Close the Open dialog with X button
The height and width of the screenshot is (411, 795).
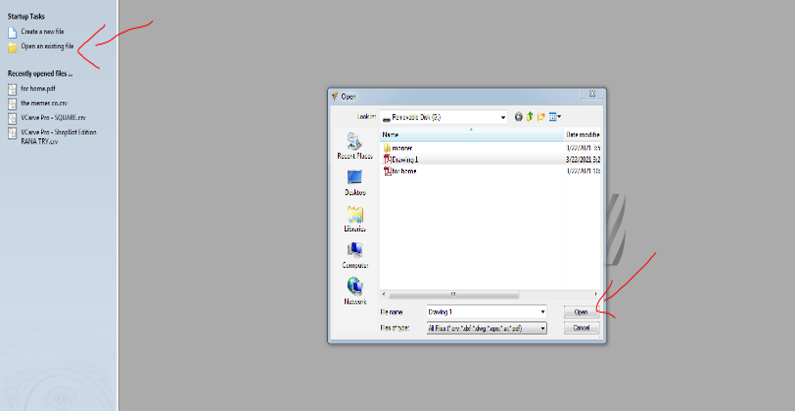592,94
